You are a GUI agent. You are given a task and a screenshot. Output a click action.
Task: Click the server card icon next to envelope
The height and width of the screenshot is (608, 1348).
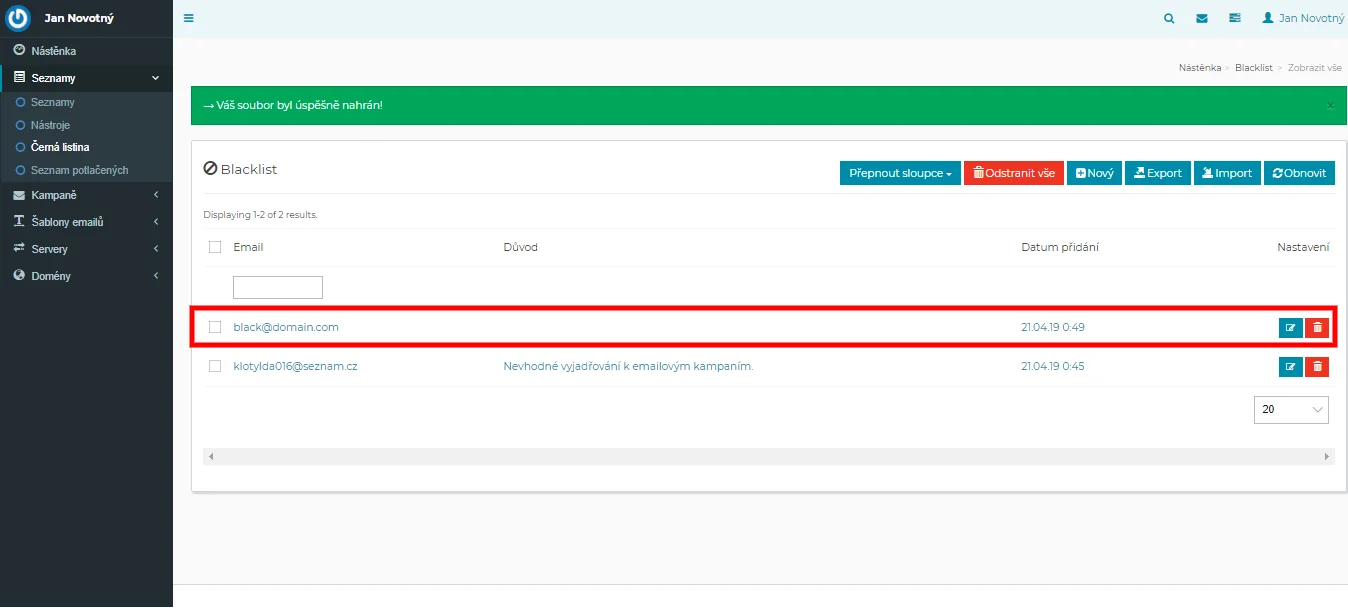pos(1234,18)
